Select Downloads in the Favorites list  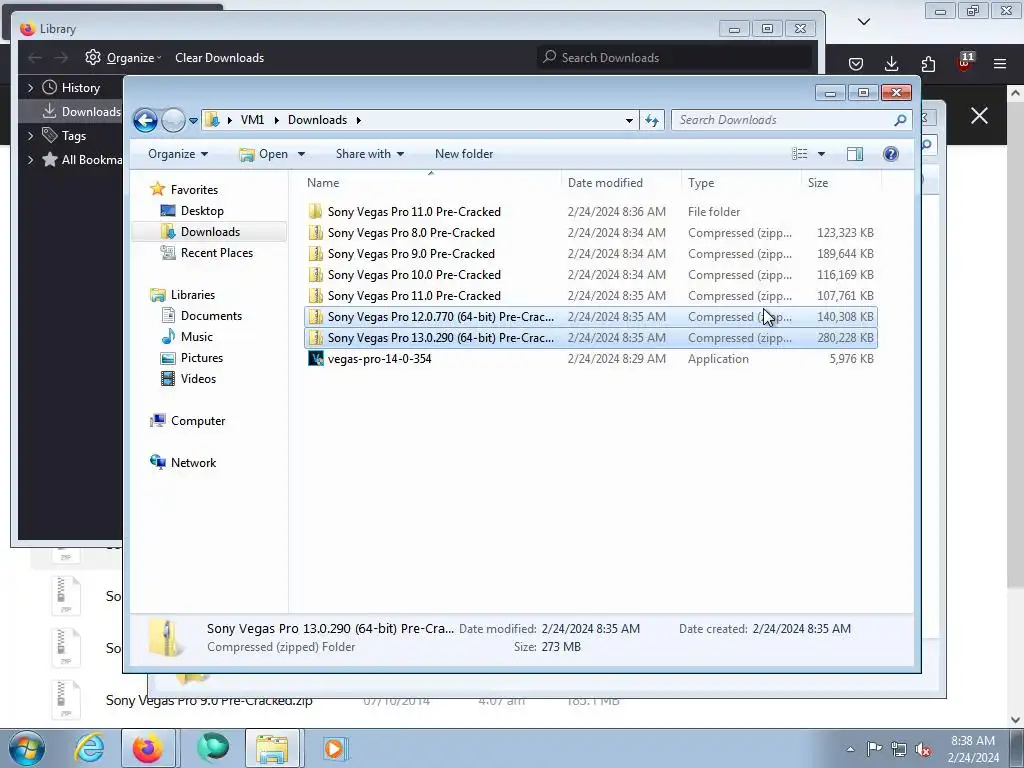pyautogui.click(x=210, y=232)
